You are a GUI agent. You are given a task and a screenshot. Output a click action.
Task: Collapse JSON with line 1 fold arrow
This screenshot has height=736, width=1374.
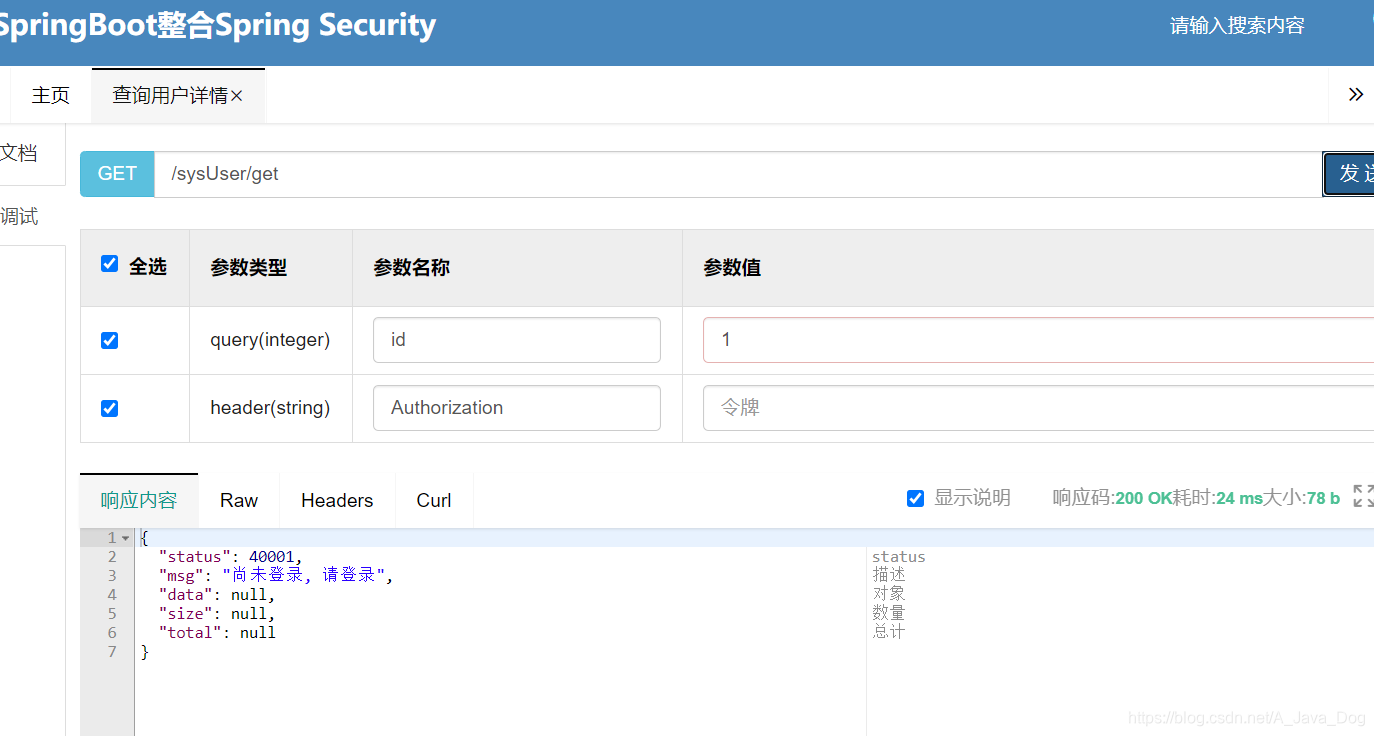(126, 538)
